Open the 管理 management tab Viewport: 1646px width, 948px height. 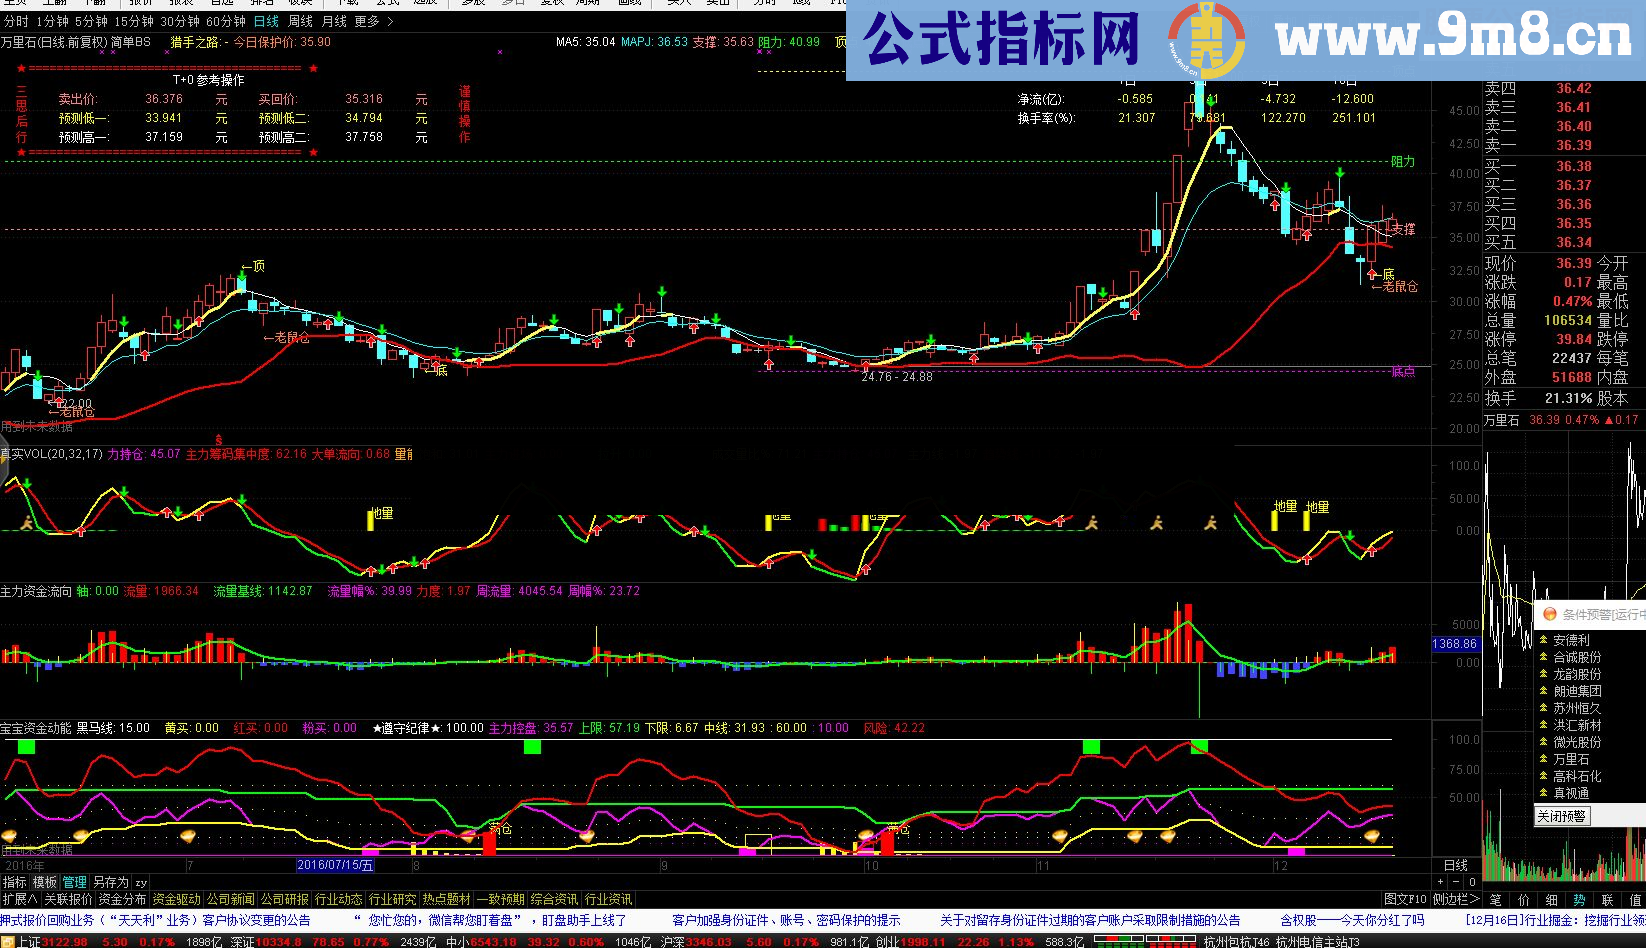tap(75, 882)
